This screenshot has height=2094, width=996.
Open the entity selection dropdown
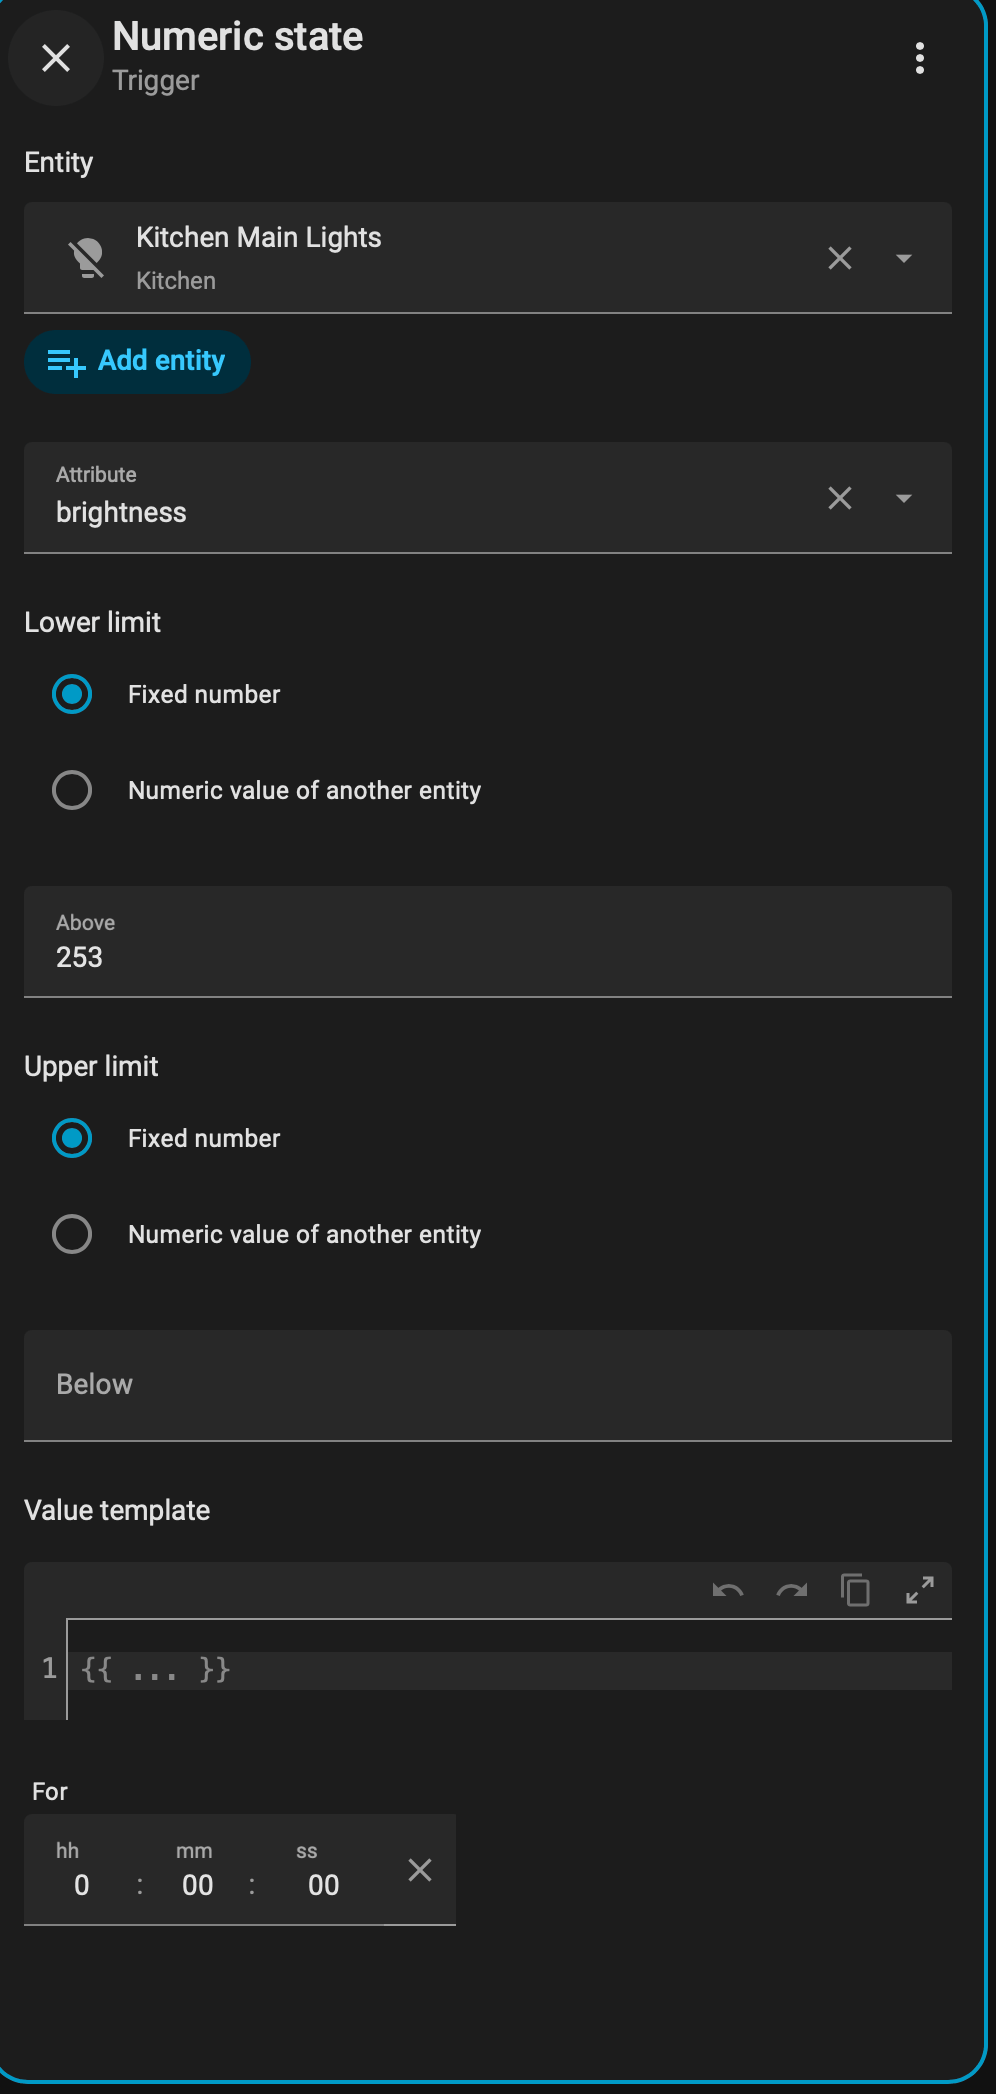[902, 258]
